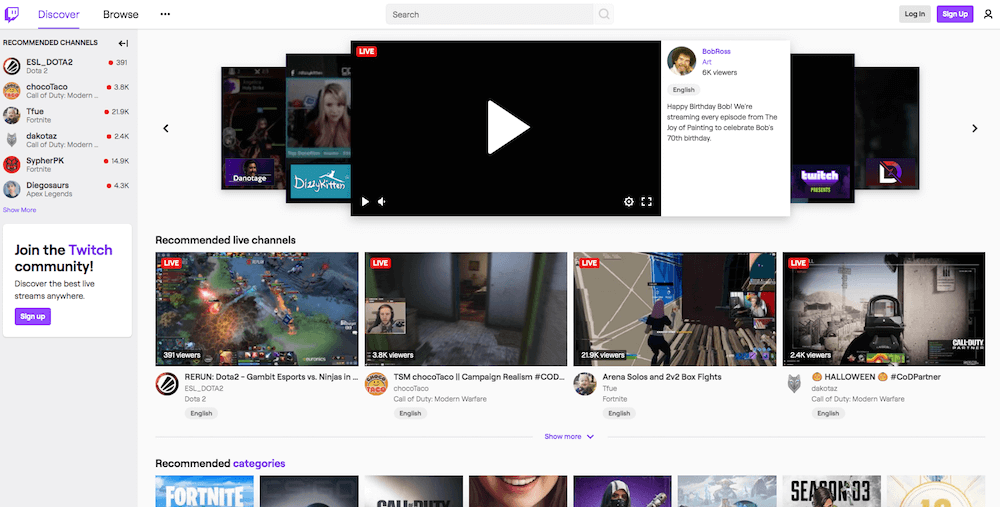Mute the featured player volume
This screenshot has height=507, width=1000.
[x=381, y=202]
